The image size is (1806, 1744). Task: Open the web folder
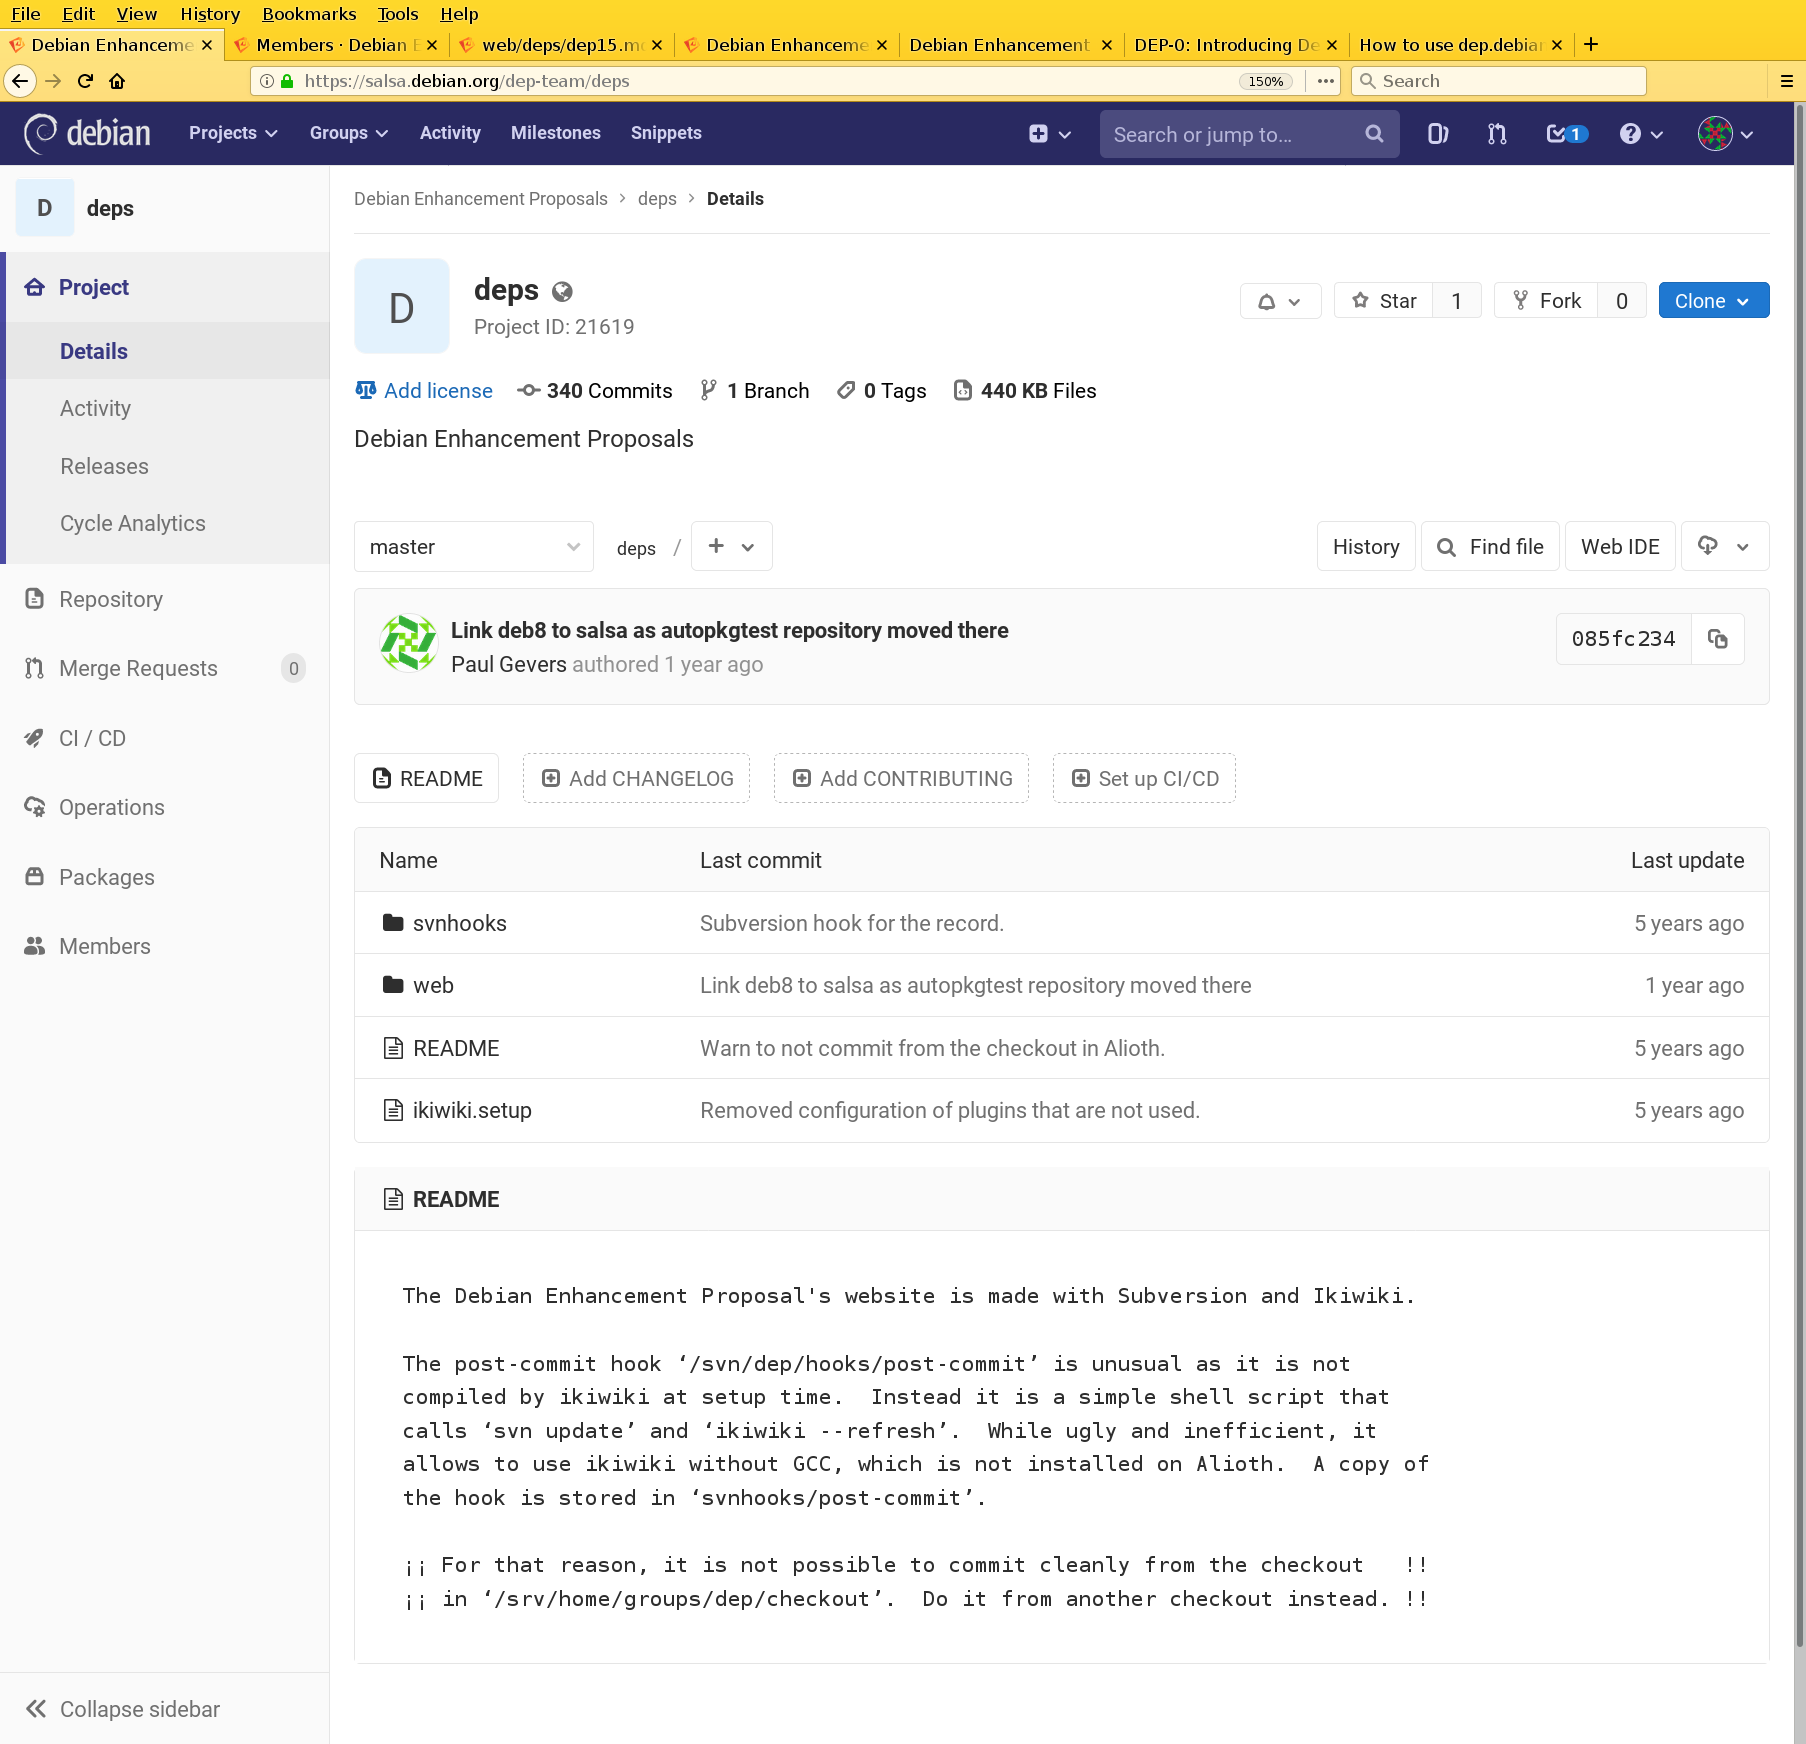(x=433, y=985)
